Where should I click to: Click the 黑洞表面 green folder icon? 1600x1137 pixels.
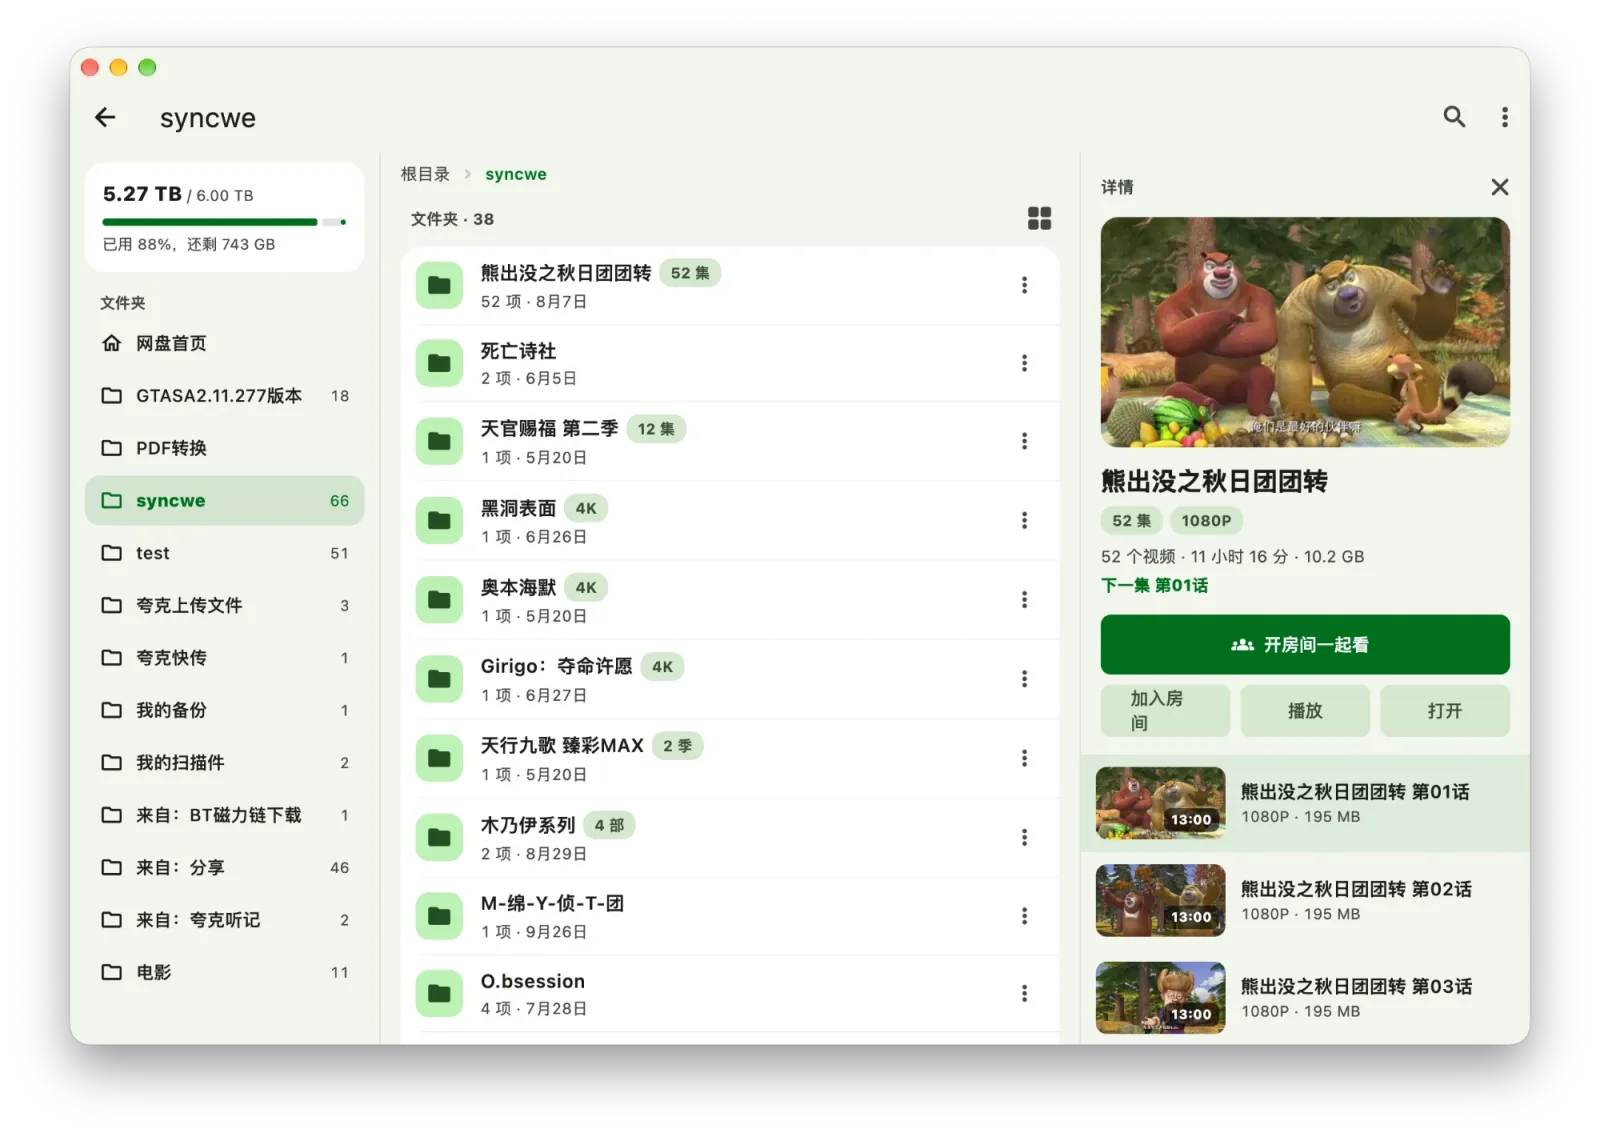click(439, 520)
